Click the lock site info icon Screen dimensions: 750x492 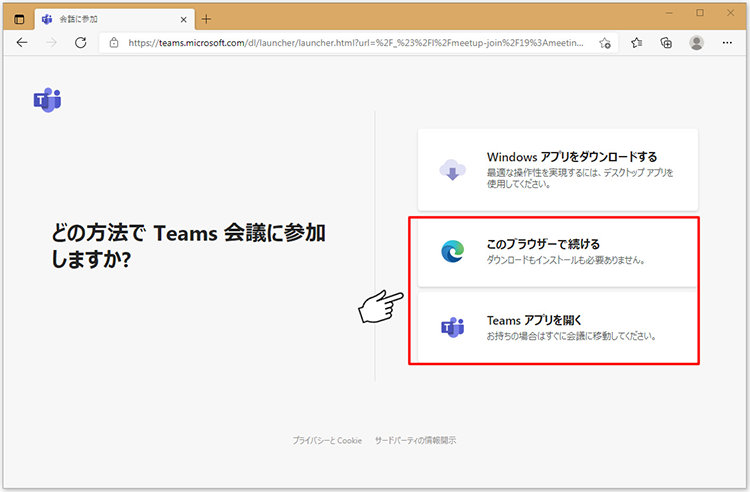[114, 43]
